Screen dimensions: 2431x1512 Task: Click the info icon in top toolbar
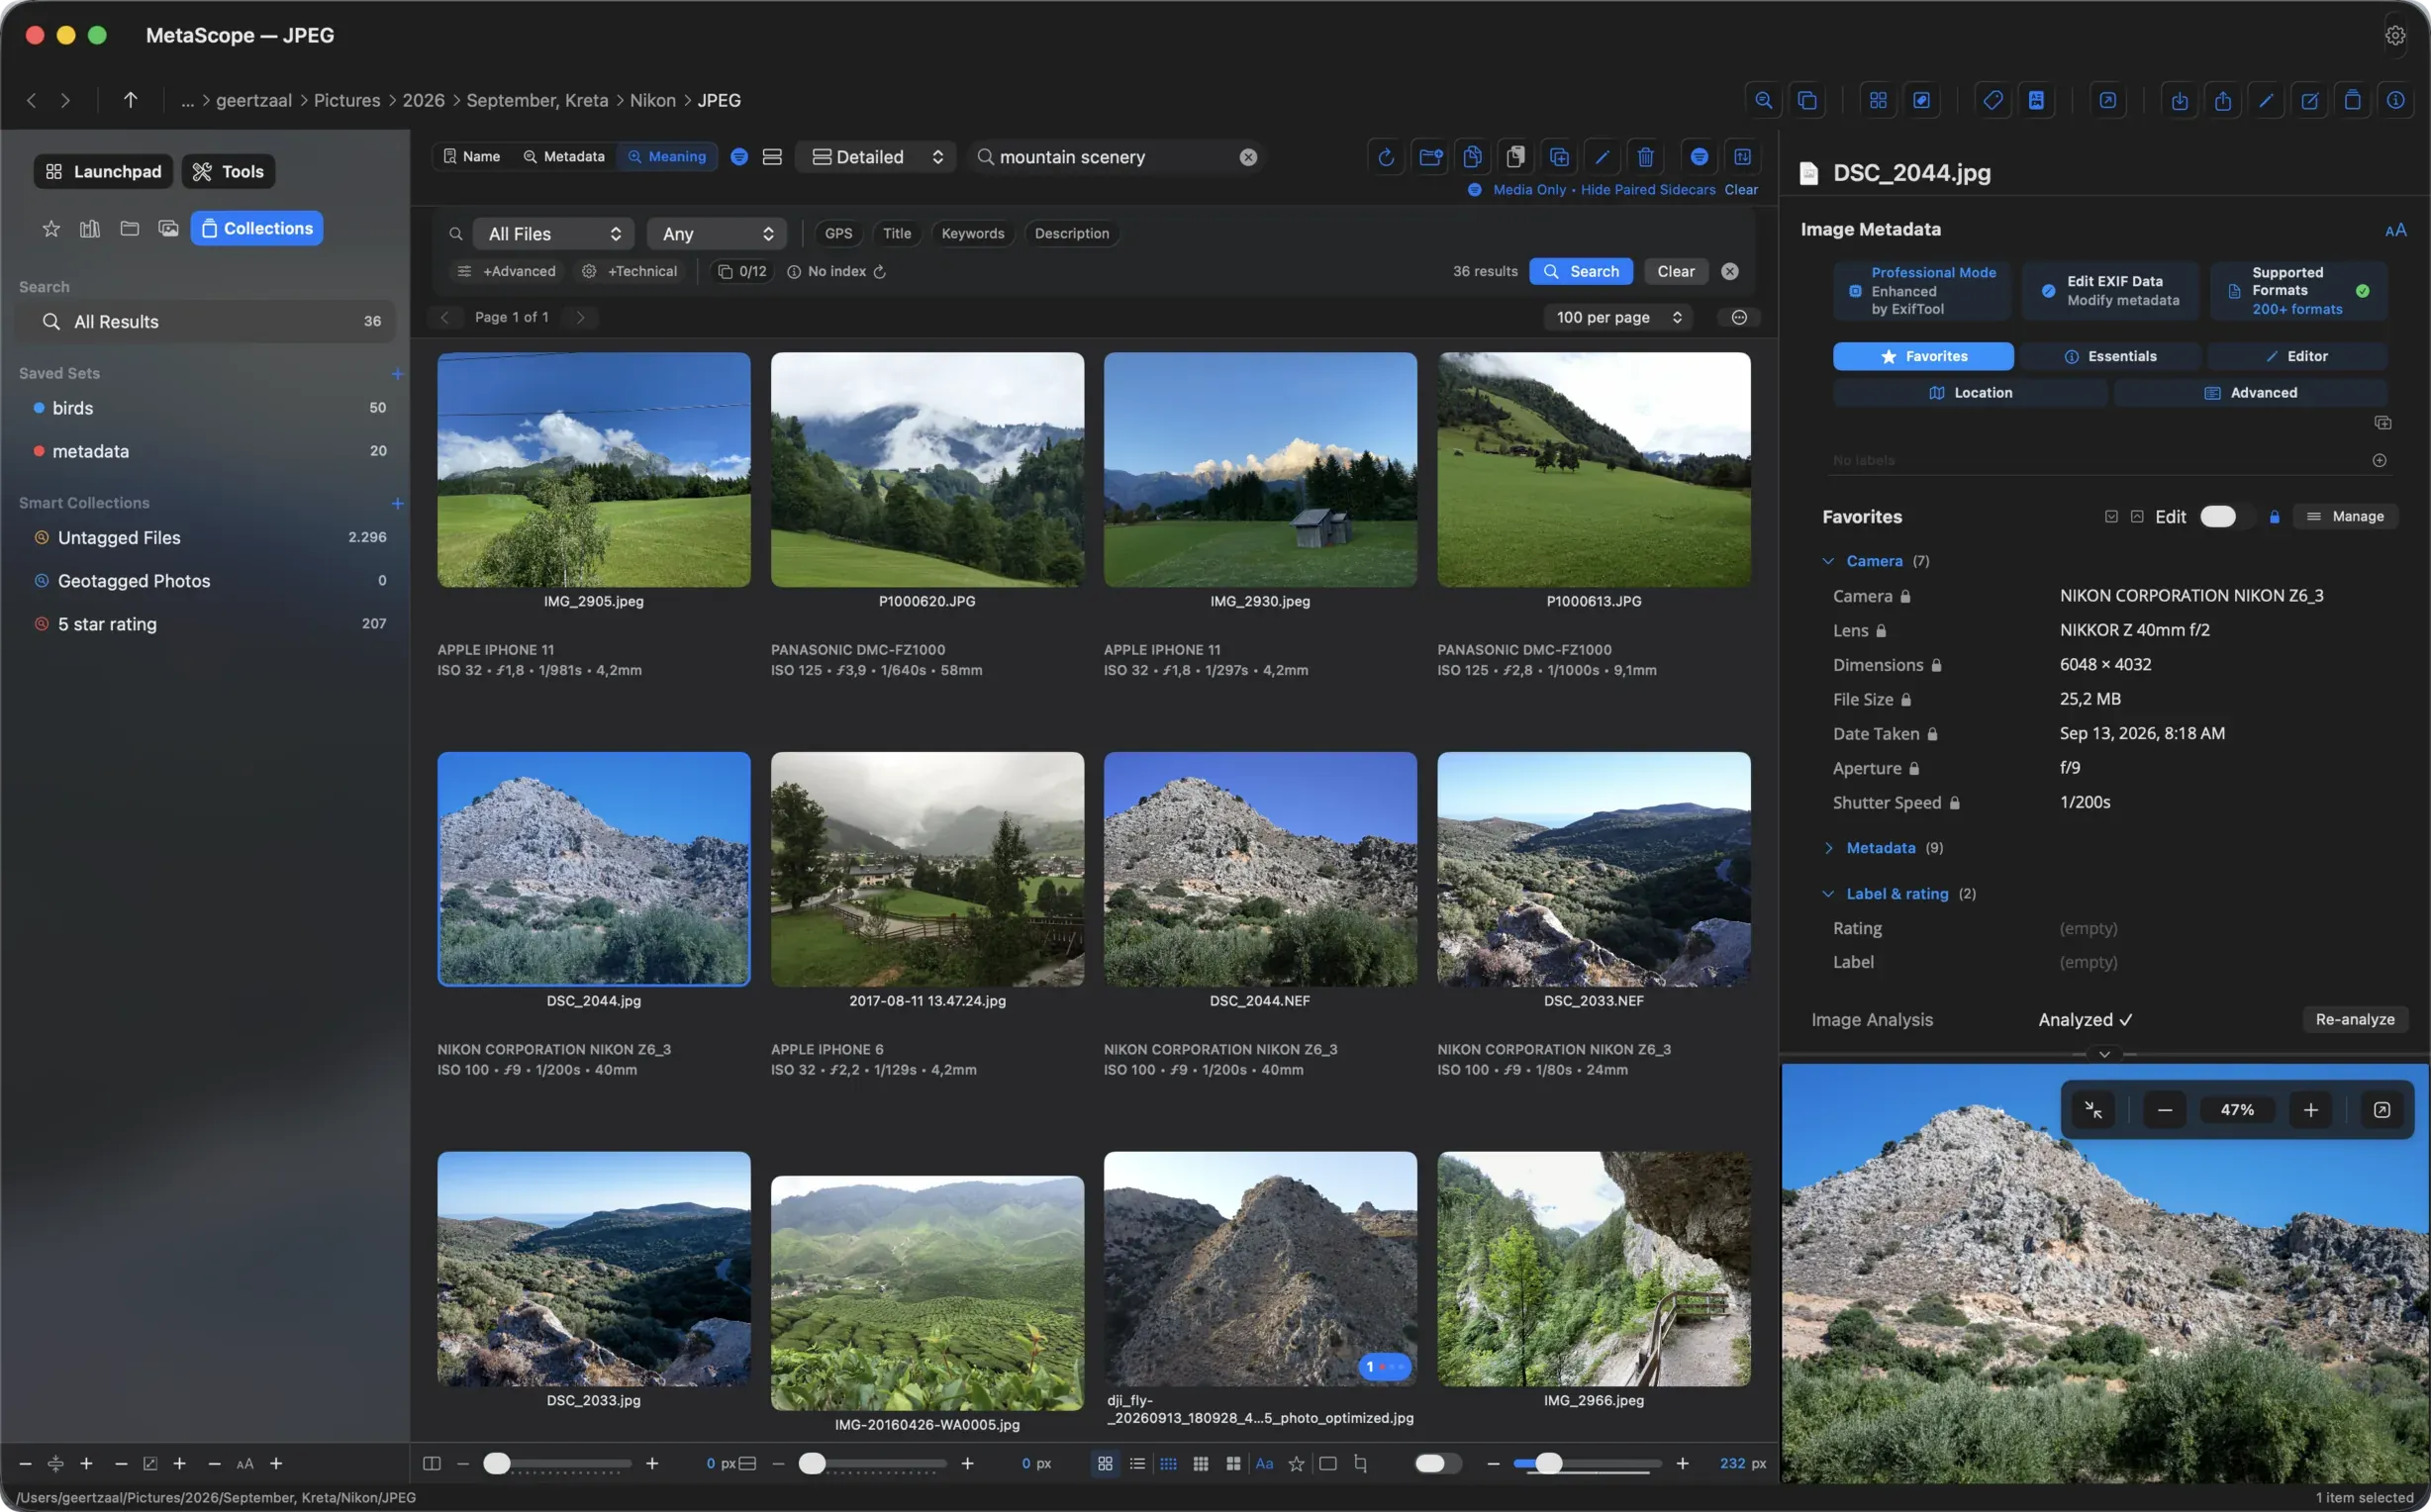pyautogui.click(x=2395, y=100)
